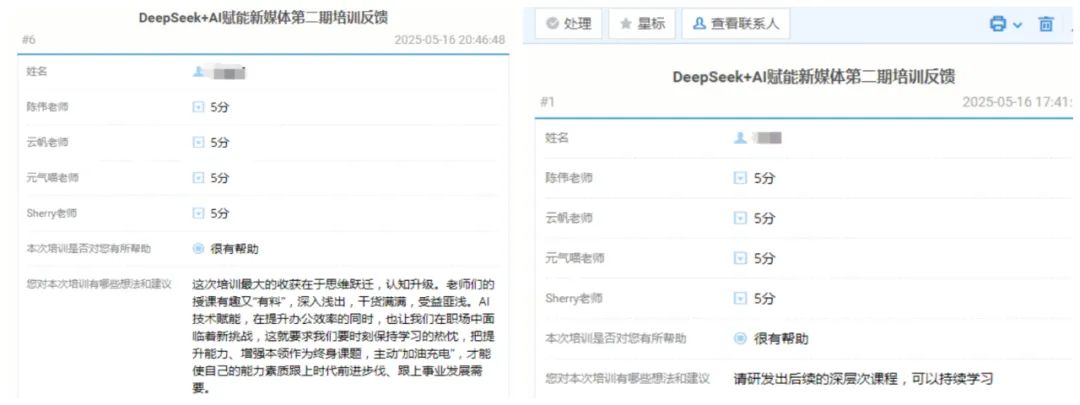The image size is (1080, 405).
Task: Click the 元气嗯老师 score icon in feedback #1
Action: [x=740, y=258]
